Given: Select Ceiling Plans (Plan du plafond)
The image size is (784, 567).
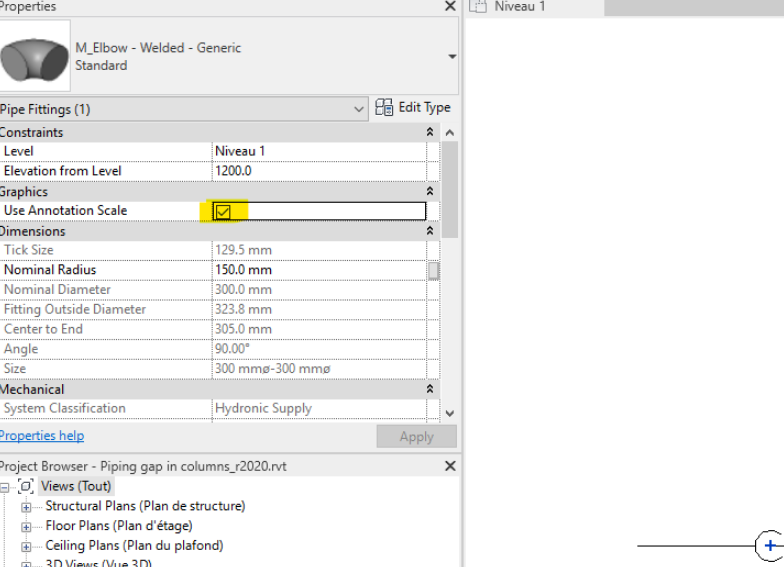Looking at the screenshot, I should point(134,546).
